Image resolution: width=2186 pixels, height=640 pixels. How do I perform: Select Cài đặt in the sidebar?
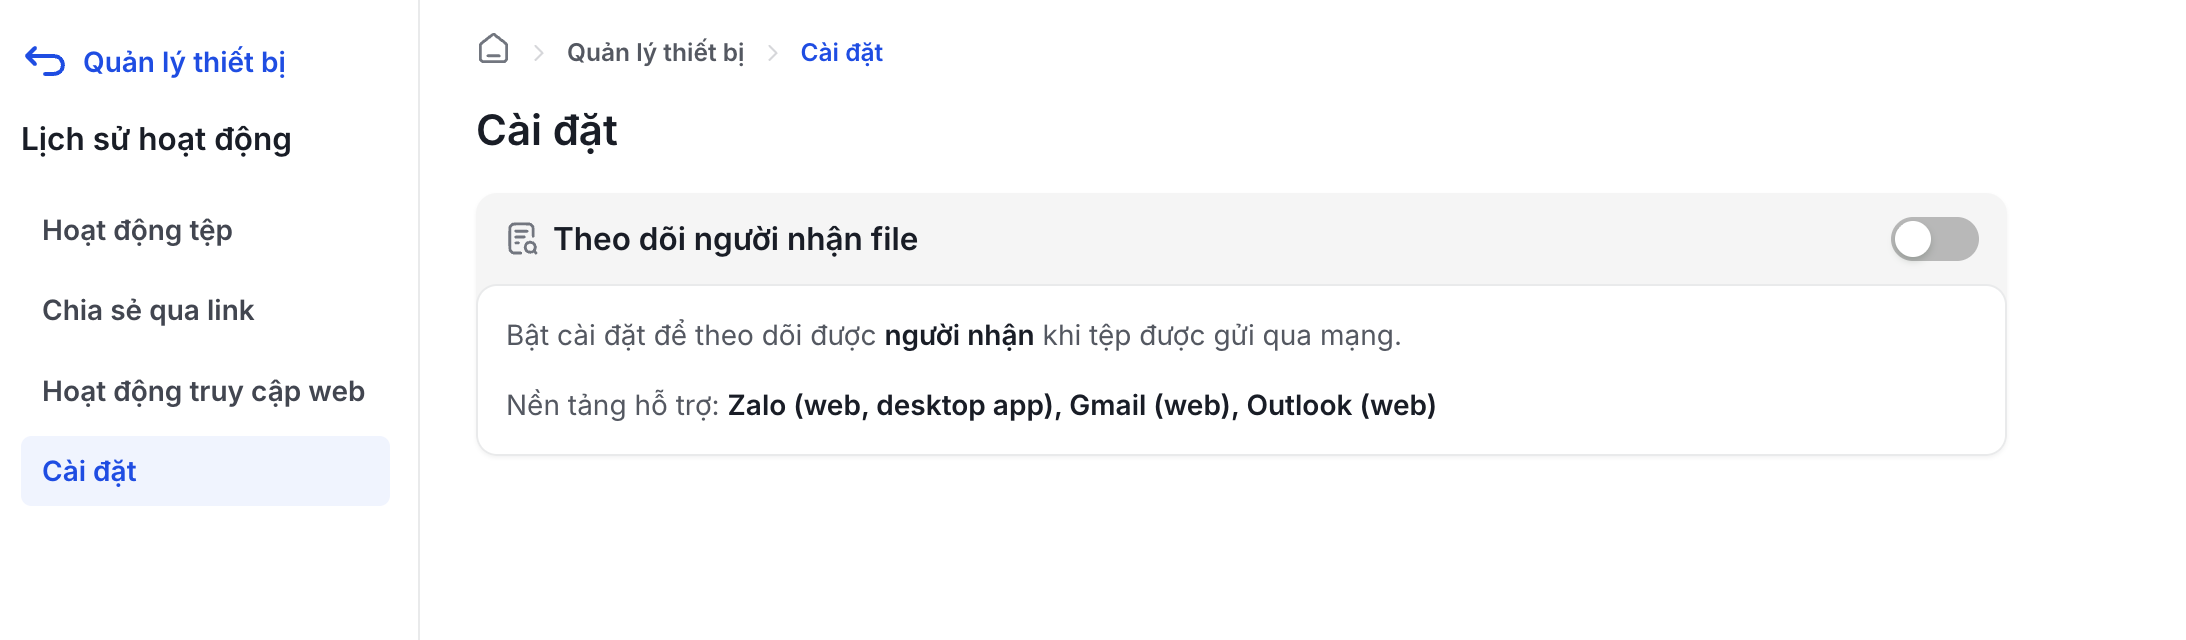click(x=90, y=471)
